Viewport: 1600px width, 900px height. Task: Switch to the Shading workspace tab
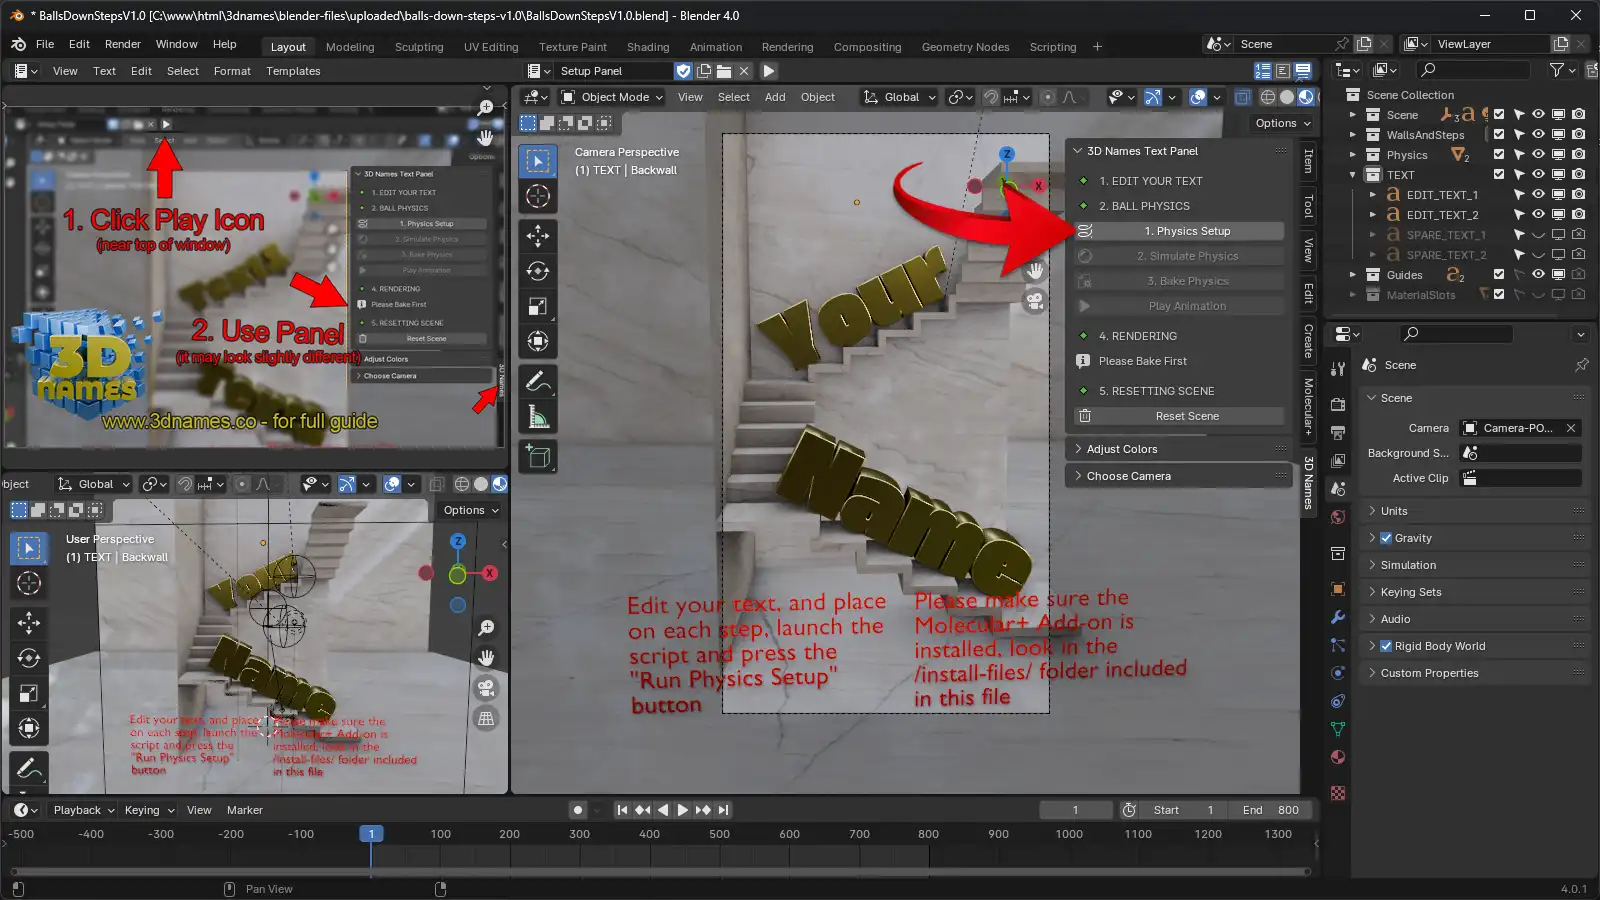[x=648, y=47]
